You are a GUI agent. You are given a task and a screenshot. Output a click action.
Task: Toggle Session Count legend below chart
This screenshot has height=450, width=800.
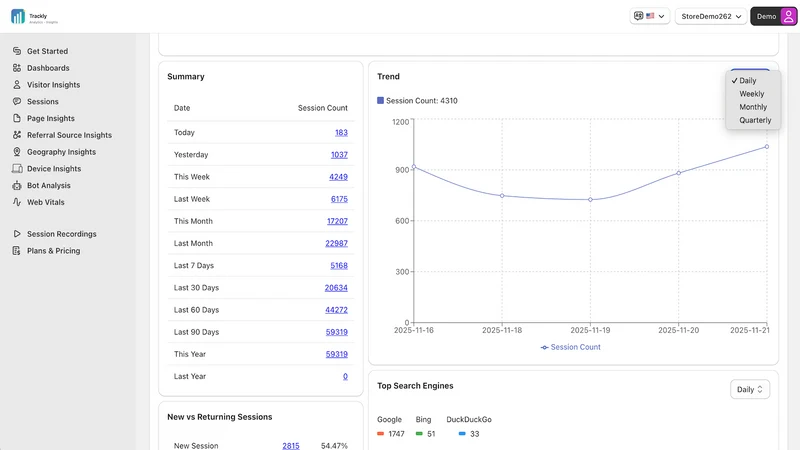(570, 347)
